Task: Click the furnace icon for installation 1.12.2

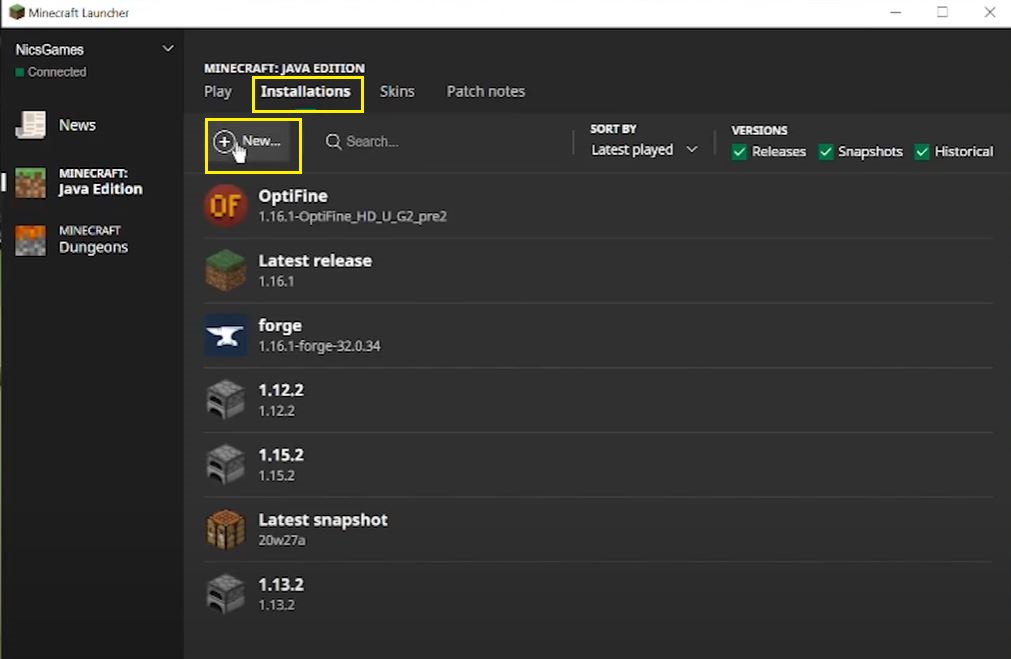Action: (x=225, y=400)
